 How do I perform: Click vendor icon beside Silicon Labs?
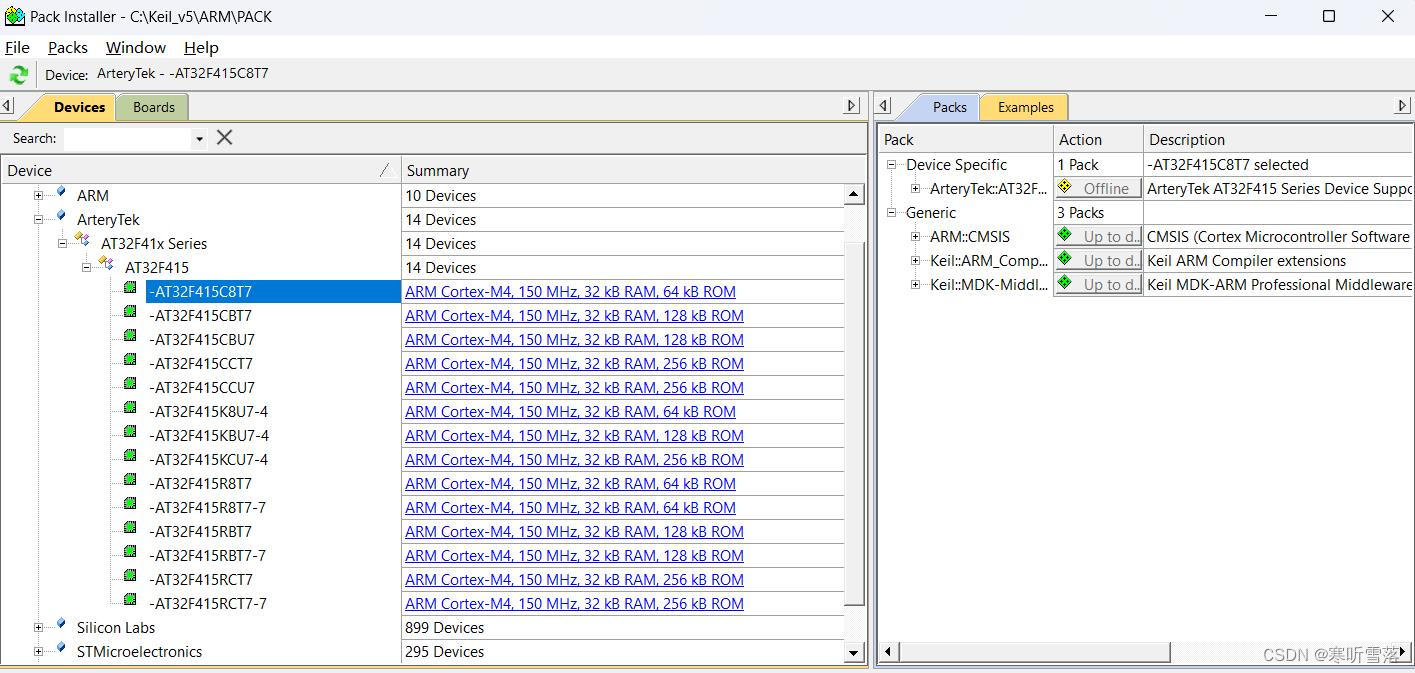60,626
